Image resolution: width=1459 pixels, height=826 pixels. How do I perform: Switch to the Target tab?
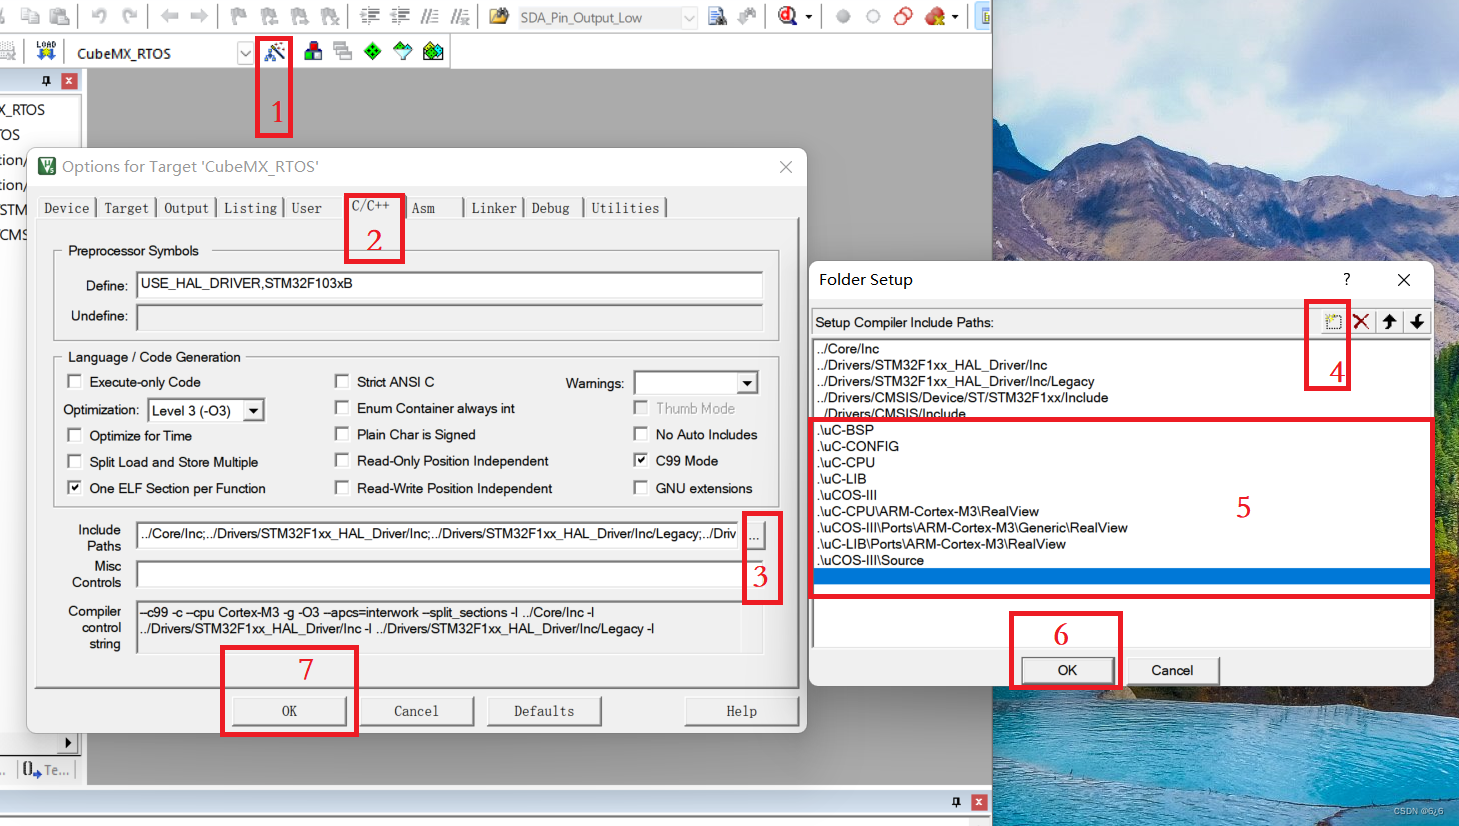point(126,208)
